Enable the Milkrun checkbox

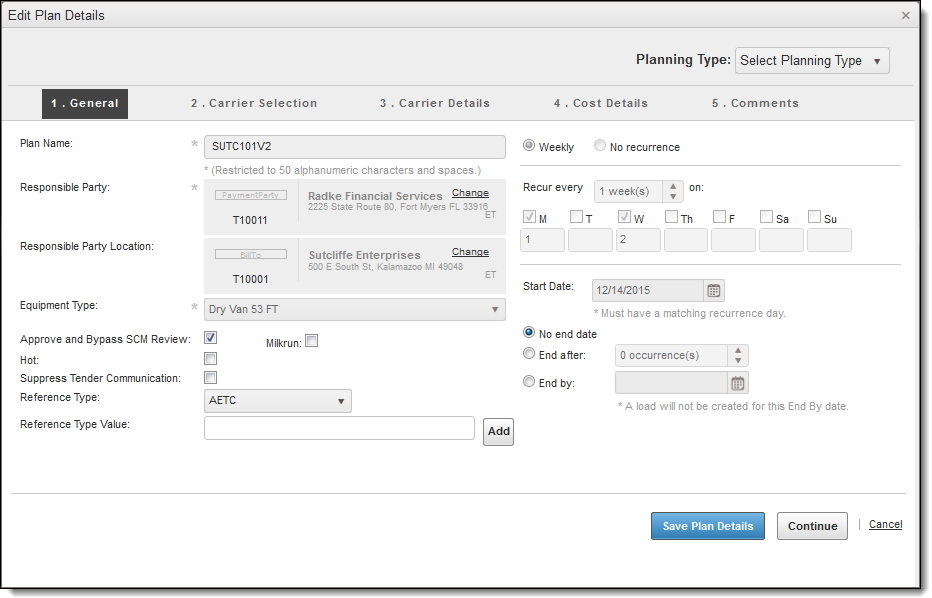(x=312, y=341)
